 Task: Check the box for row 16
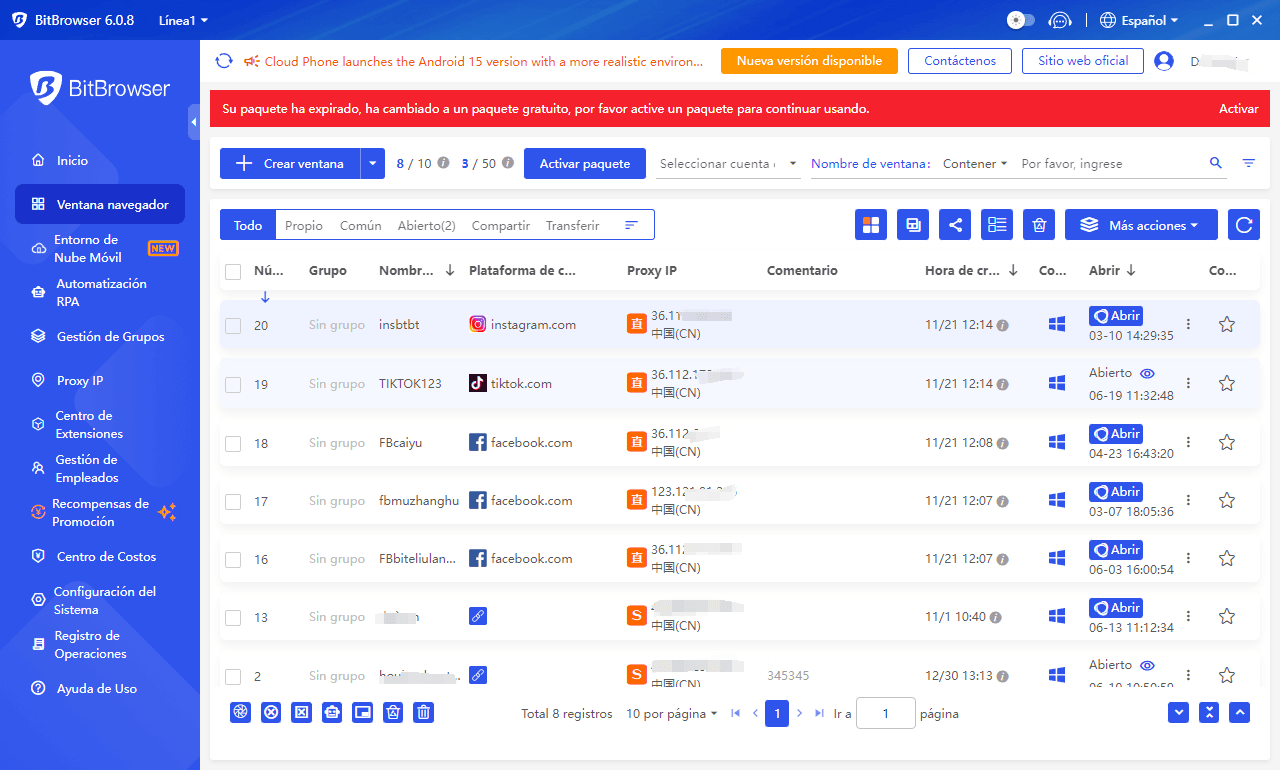233,559
